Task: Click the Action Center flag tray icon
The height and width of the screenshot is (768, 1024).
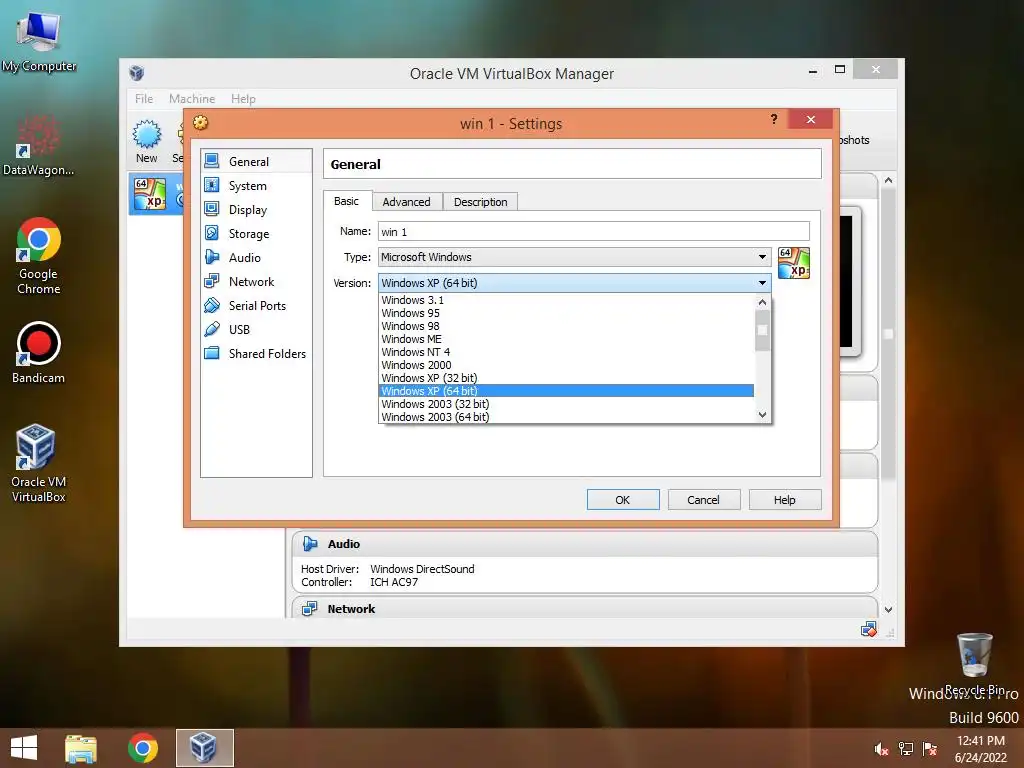Action: [929, 749]
